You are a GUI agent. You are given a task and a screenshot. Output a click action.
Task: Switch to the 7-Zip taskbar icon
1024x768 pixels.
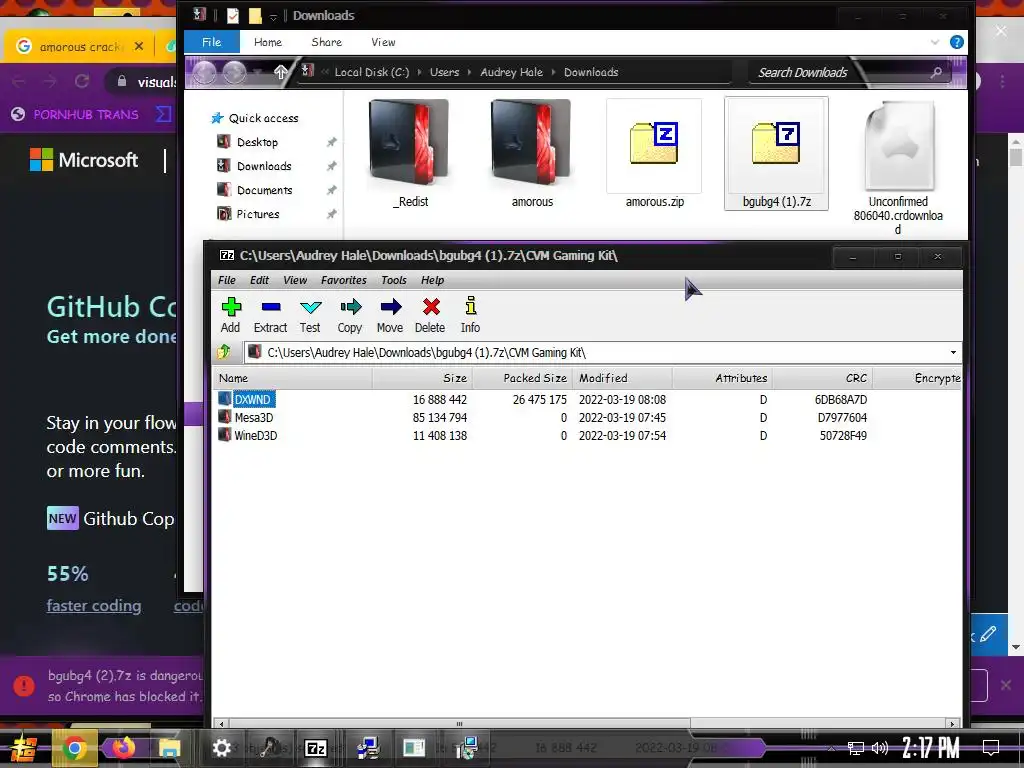pyautogui.click(x=316, y=748)
